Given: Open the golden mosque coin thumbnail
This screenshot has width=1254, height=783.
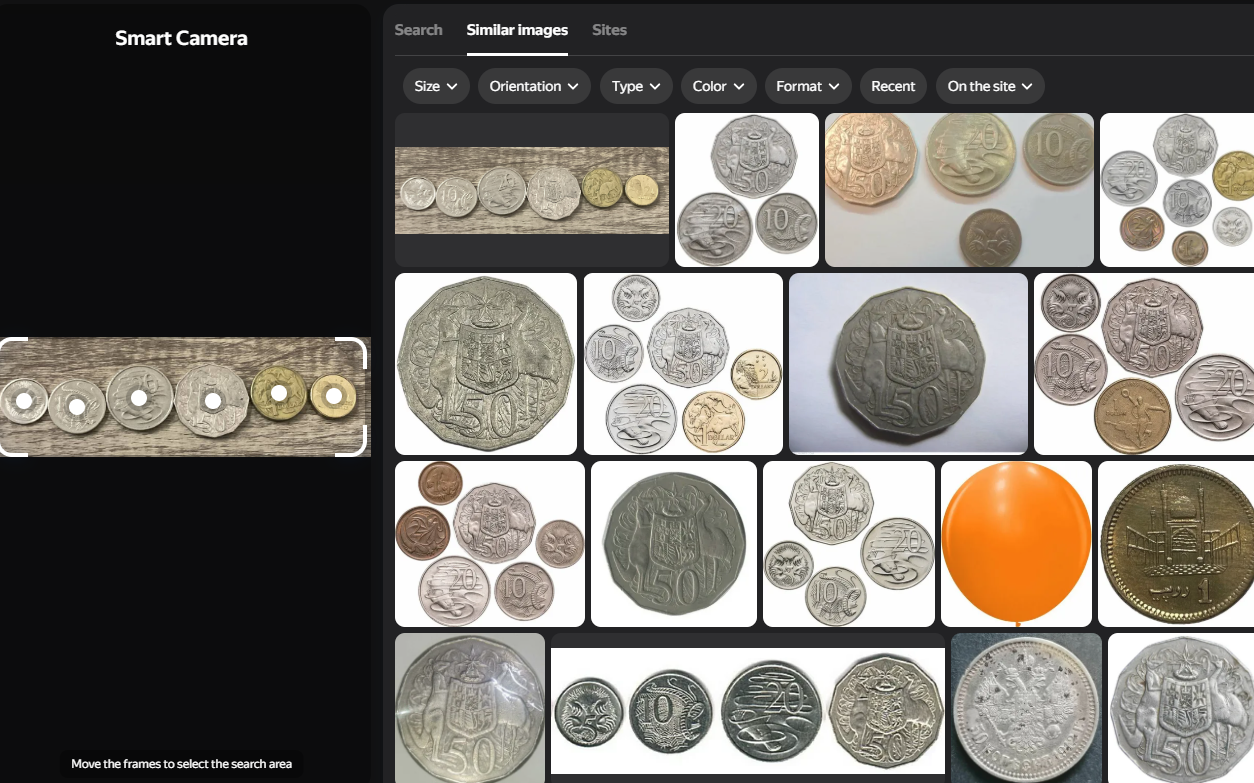Looking at the screenshot, I should (1176, 544).
